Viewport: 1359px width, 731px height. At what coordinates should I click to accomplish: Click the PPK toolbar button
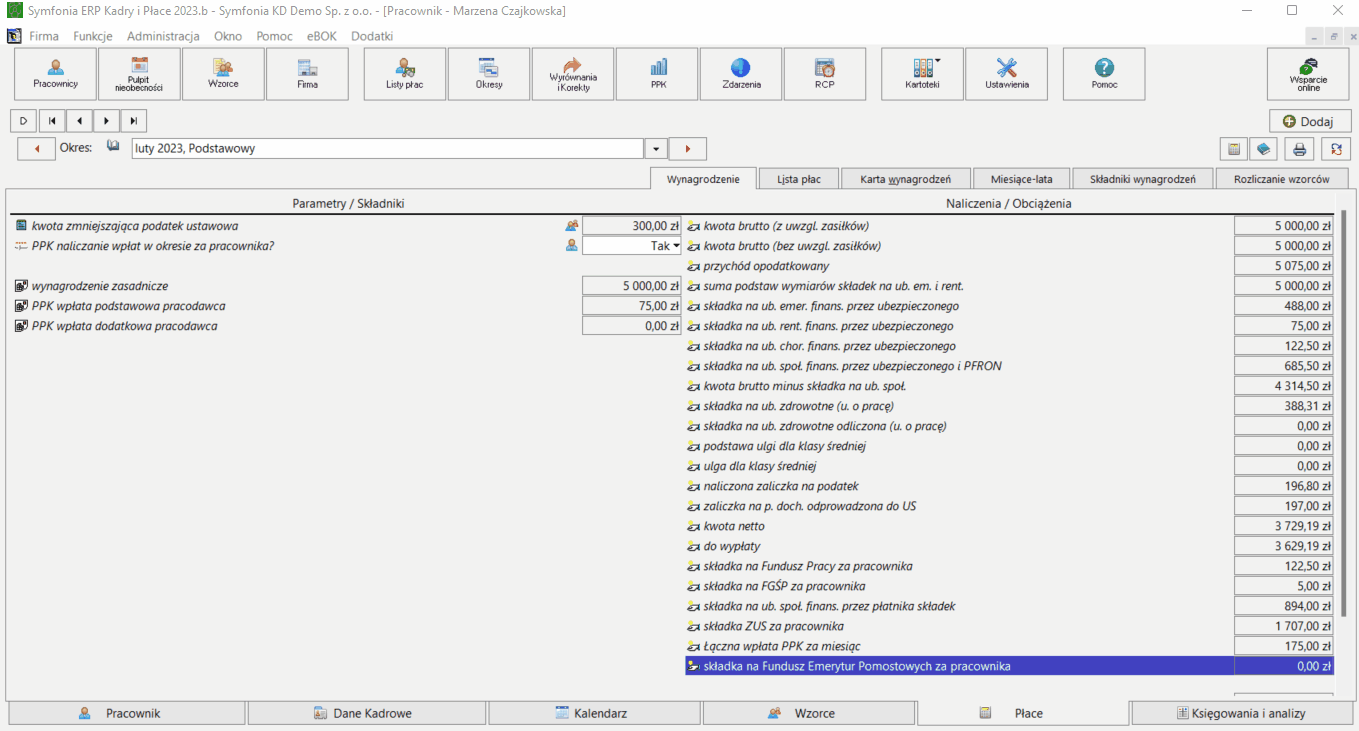tap(657, 74)
